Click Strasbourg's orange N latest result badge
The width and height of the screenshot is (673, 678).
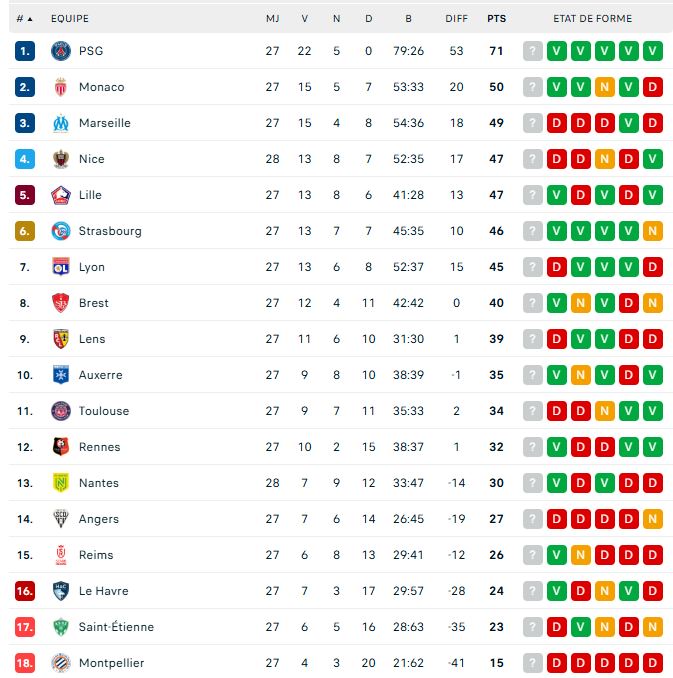click(653, 231)
